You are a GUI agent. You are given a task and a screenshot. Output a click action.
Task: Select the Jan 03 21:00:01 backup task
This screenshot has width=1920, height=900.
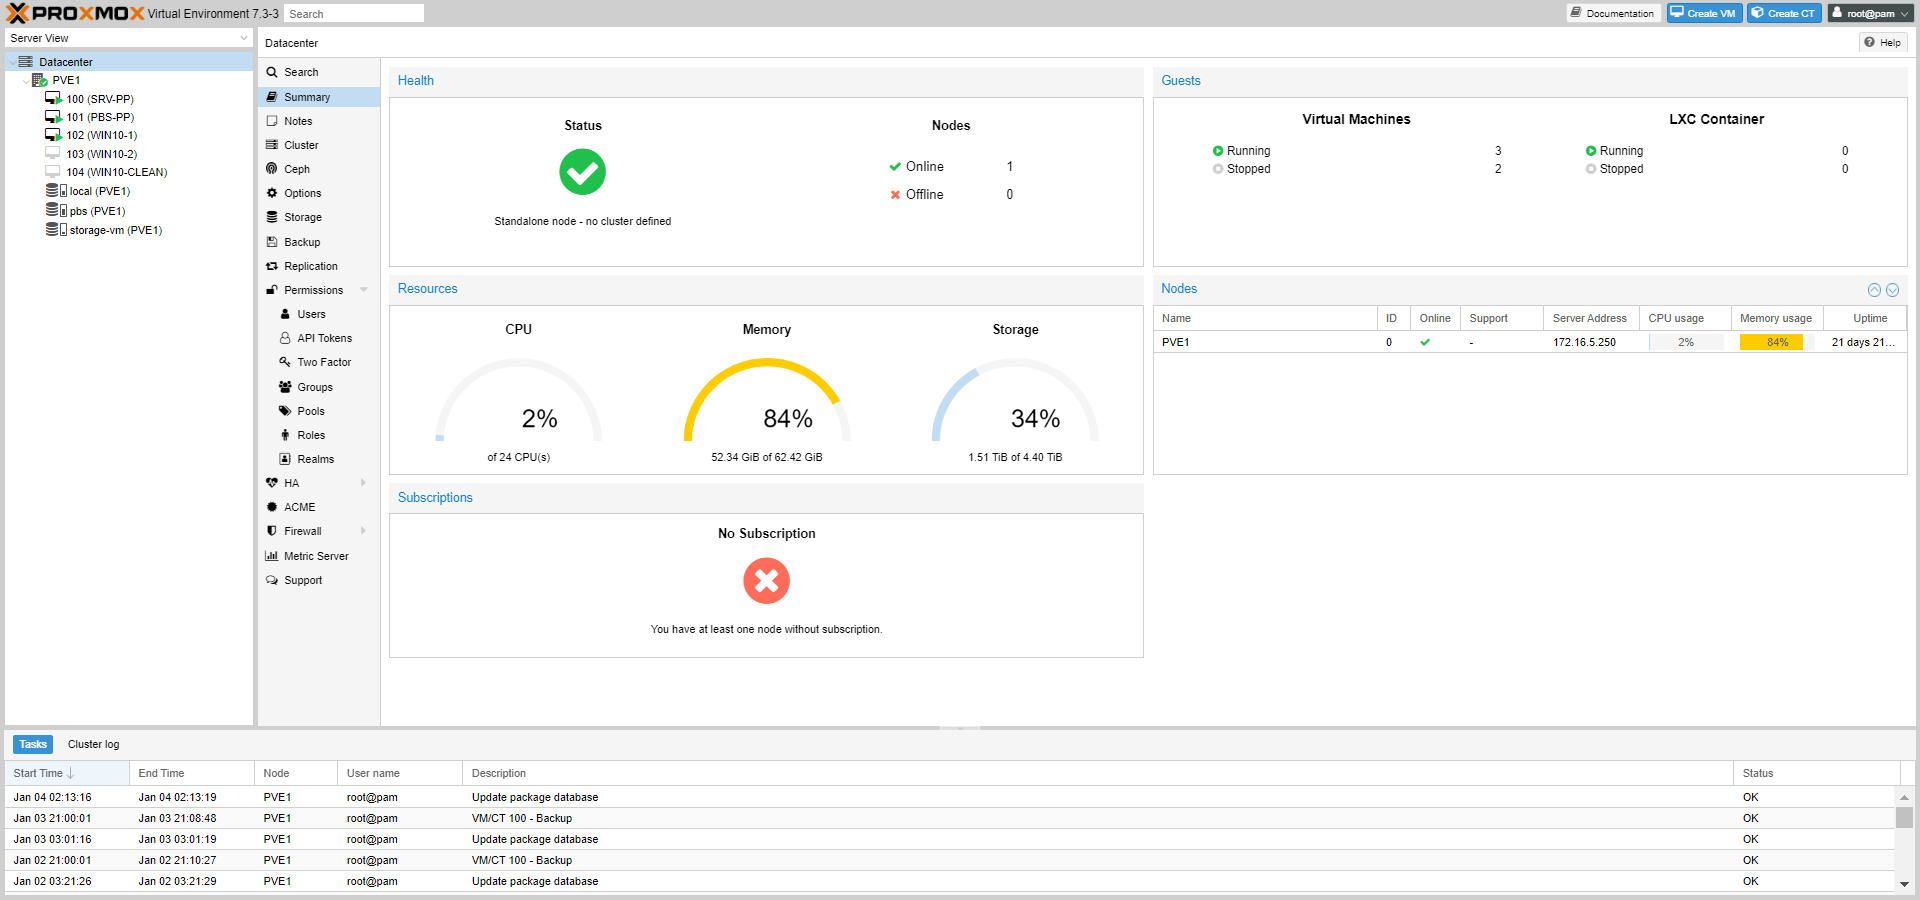click(x=950, y=818)
